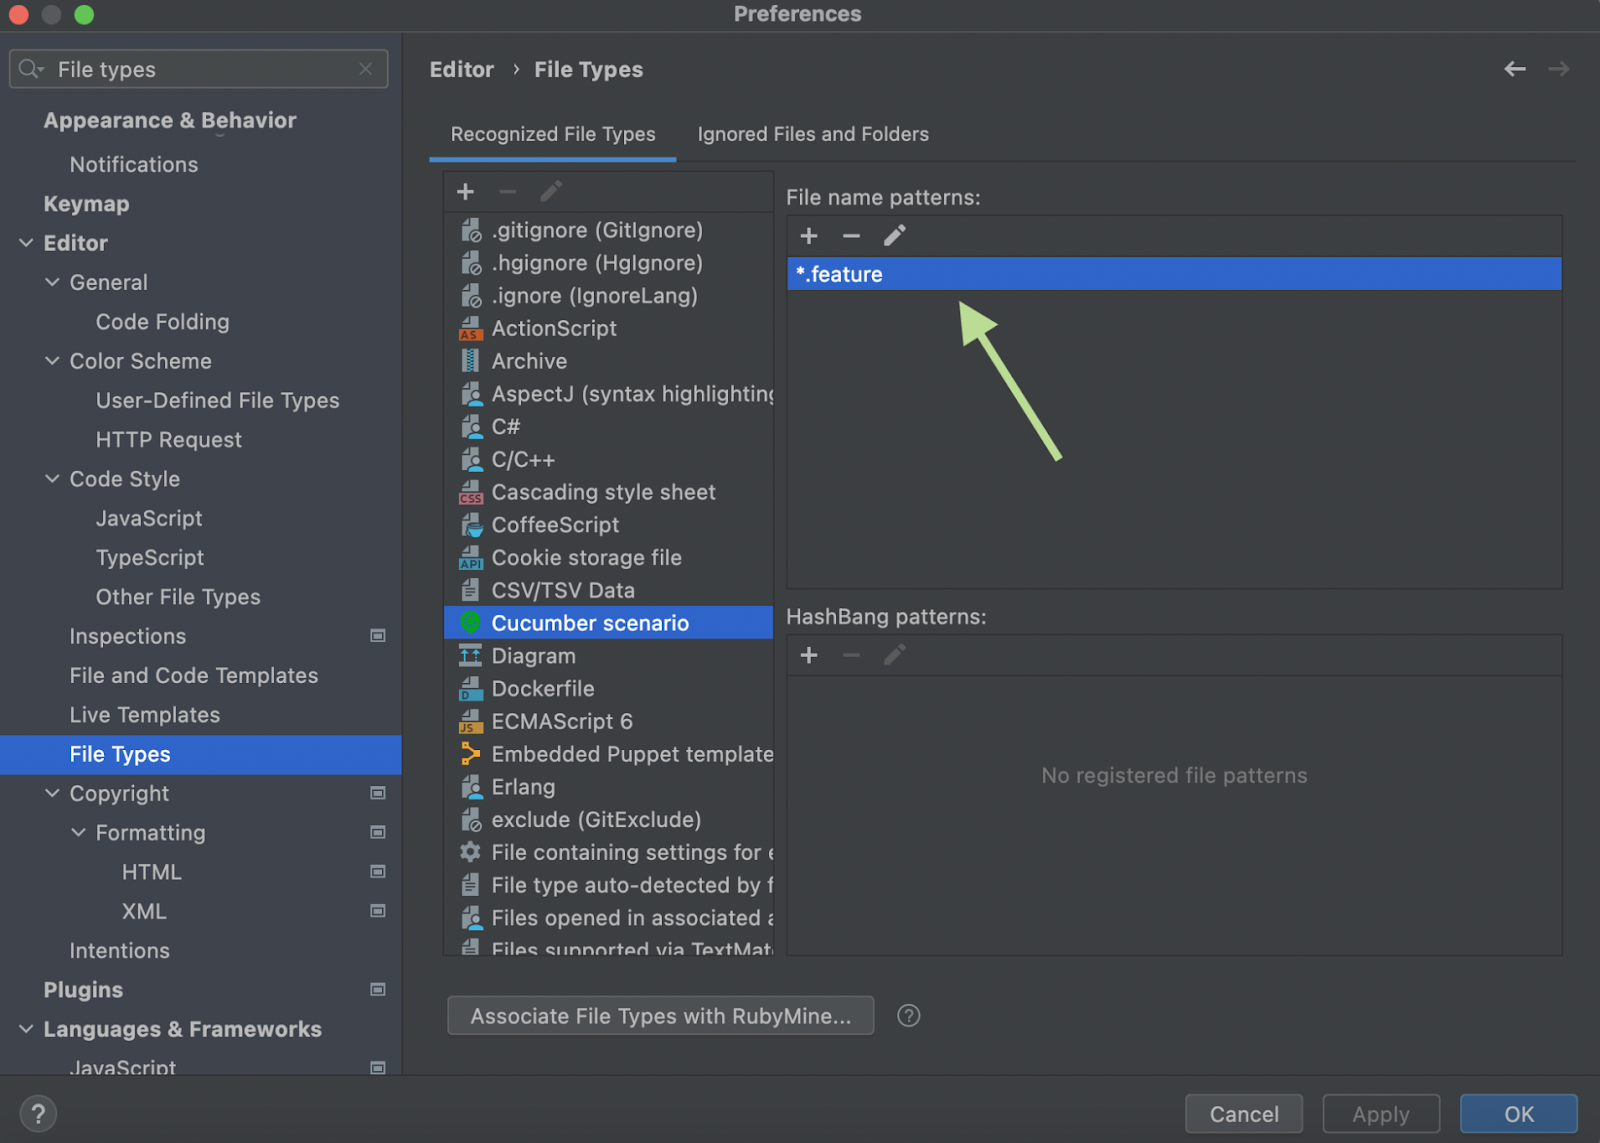
Task: Collapse the Color Scheme subsection
Action: (x=52, y=361)
